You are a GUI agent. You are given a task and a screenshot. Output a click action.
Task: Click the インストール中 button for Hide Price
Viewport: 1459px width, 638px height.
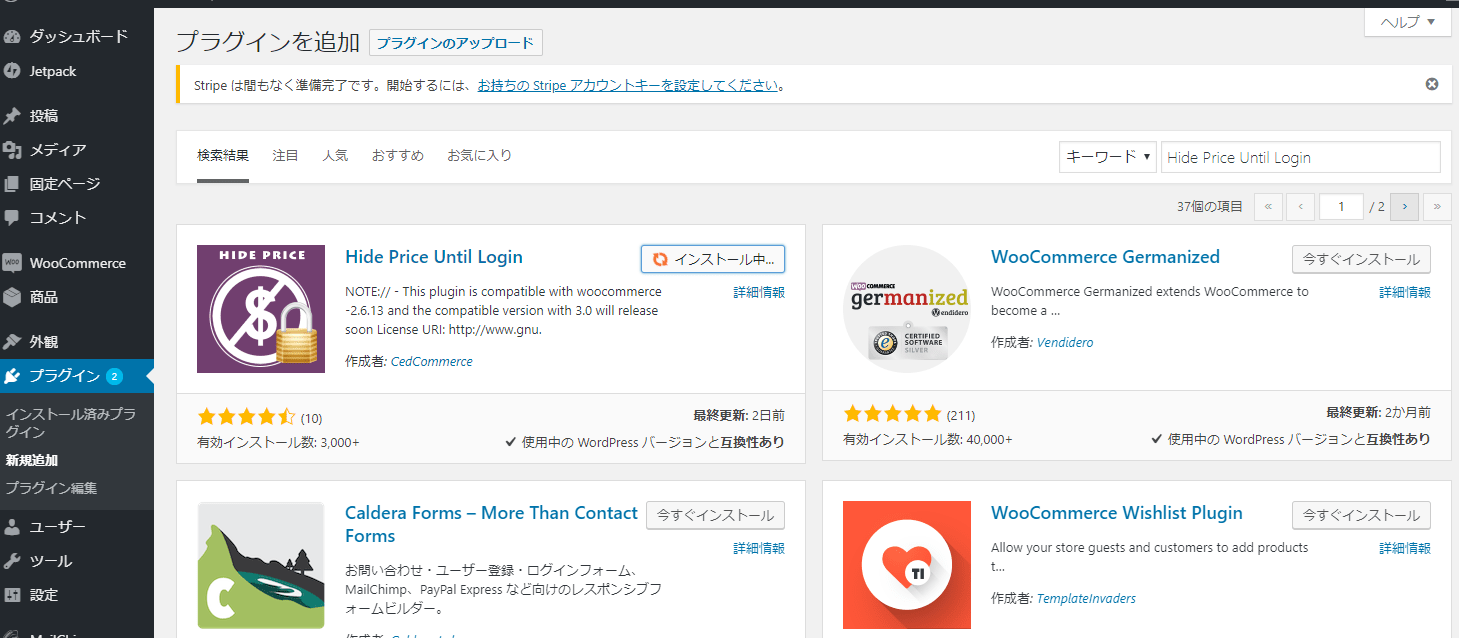(713, 259)
